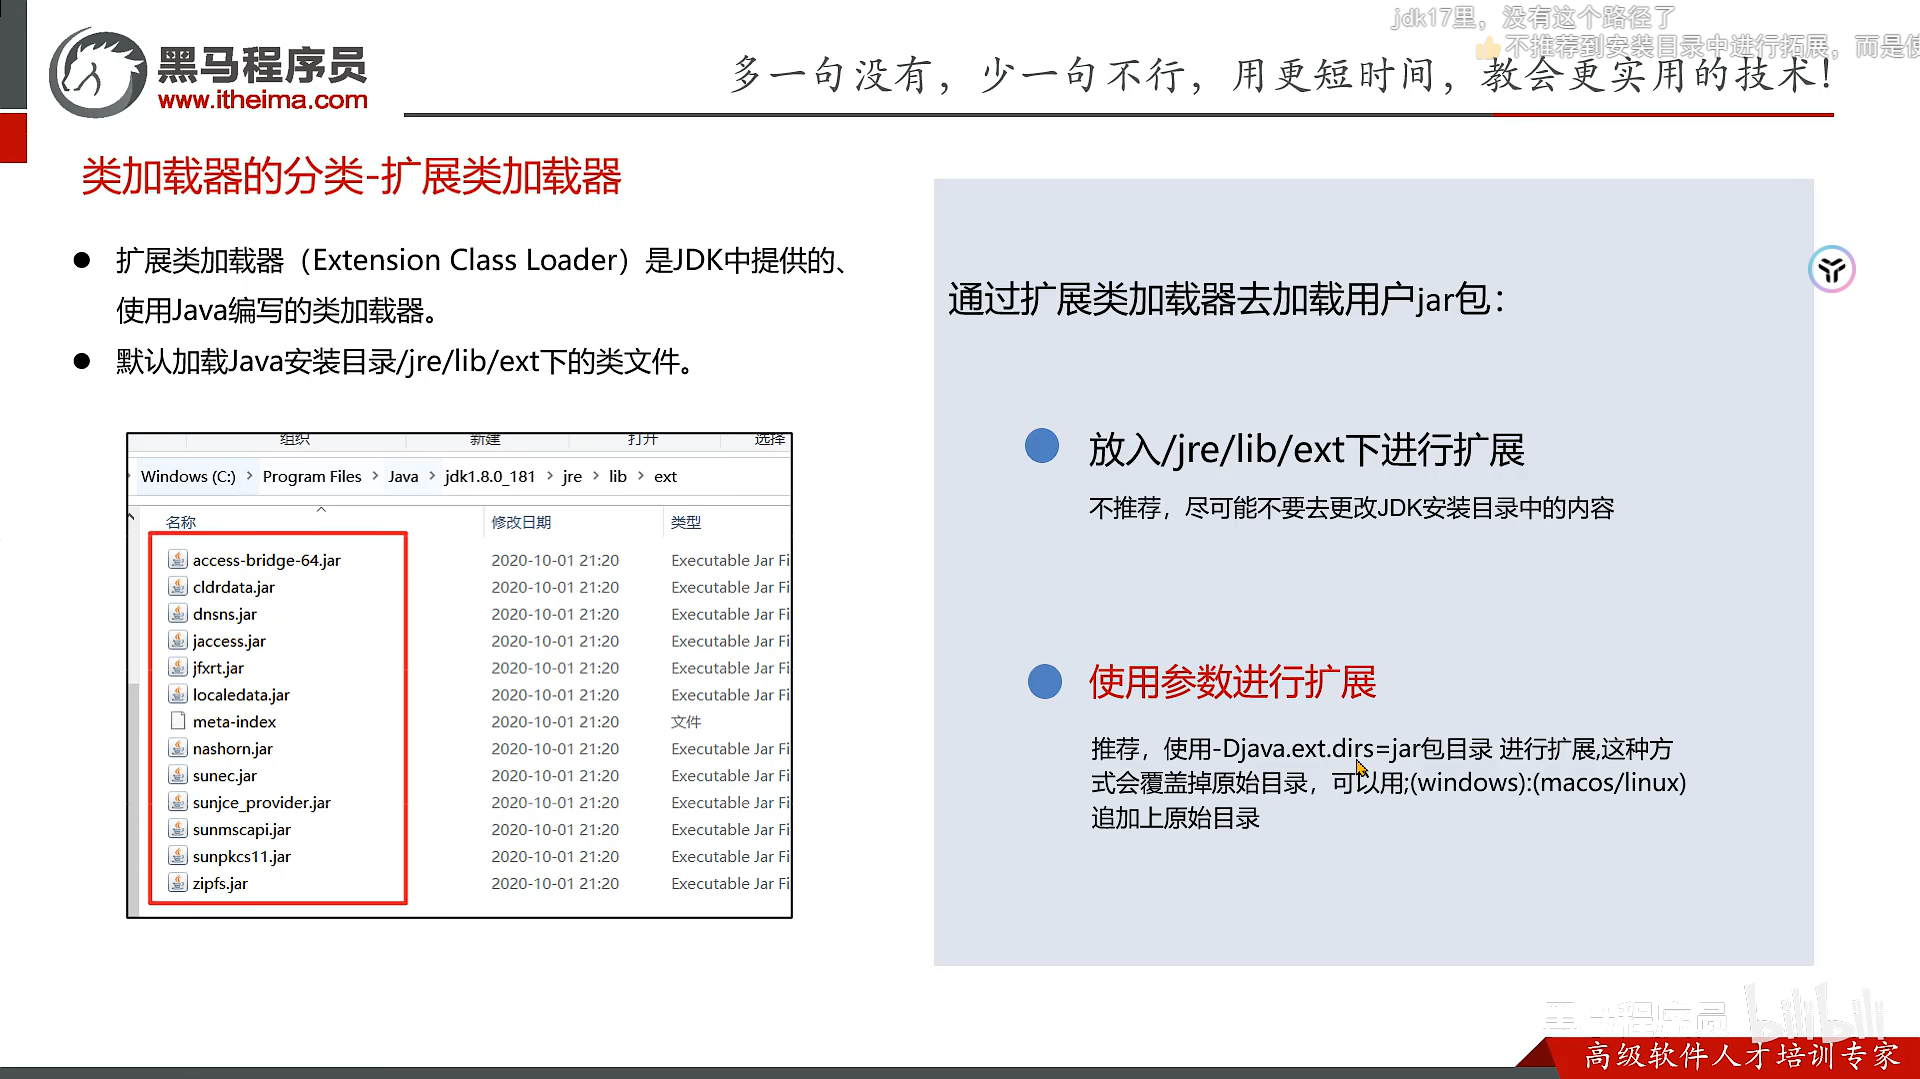The width and height of the screenshot is (1920, 1079).
Task: Click sunec.jar file name
Action: [224, 776]
